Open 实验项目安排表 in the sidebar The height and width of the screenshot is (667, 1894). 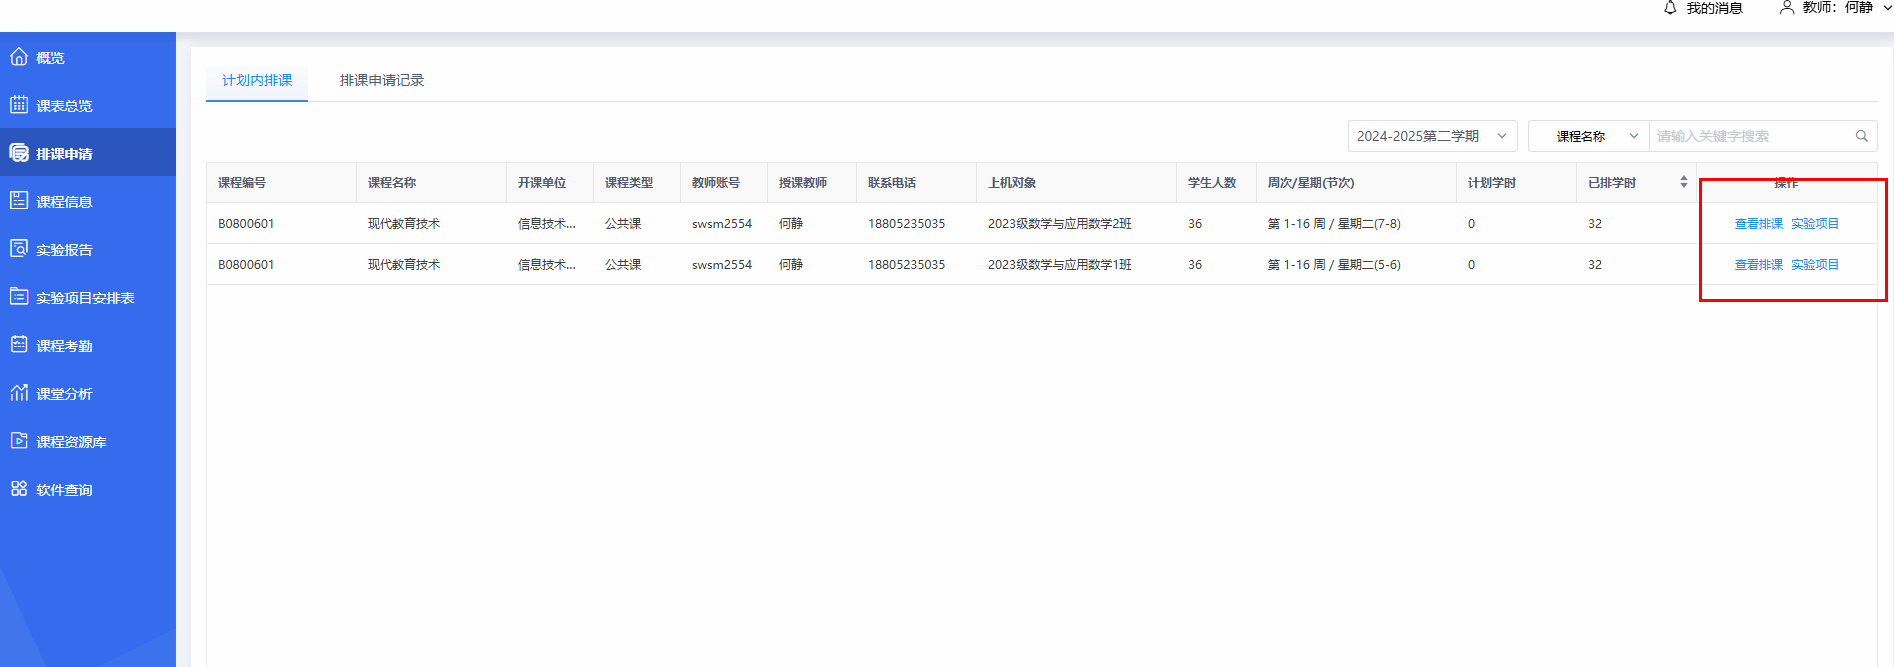[85, 298]
